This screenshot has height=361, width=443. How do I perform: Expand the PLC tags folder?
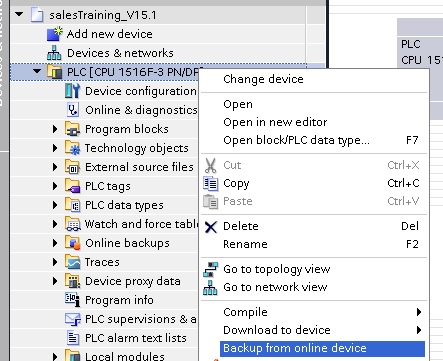[55, 186]
